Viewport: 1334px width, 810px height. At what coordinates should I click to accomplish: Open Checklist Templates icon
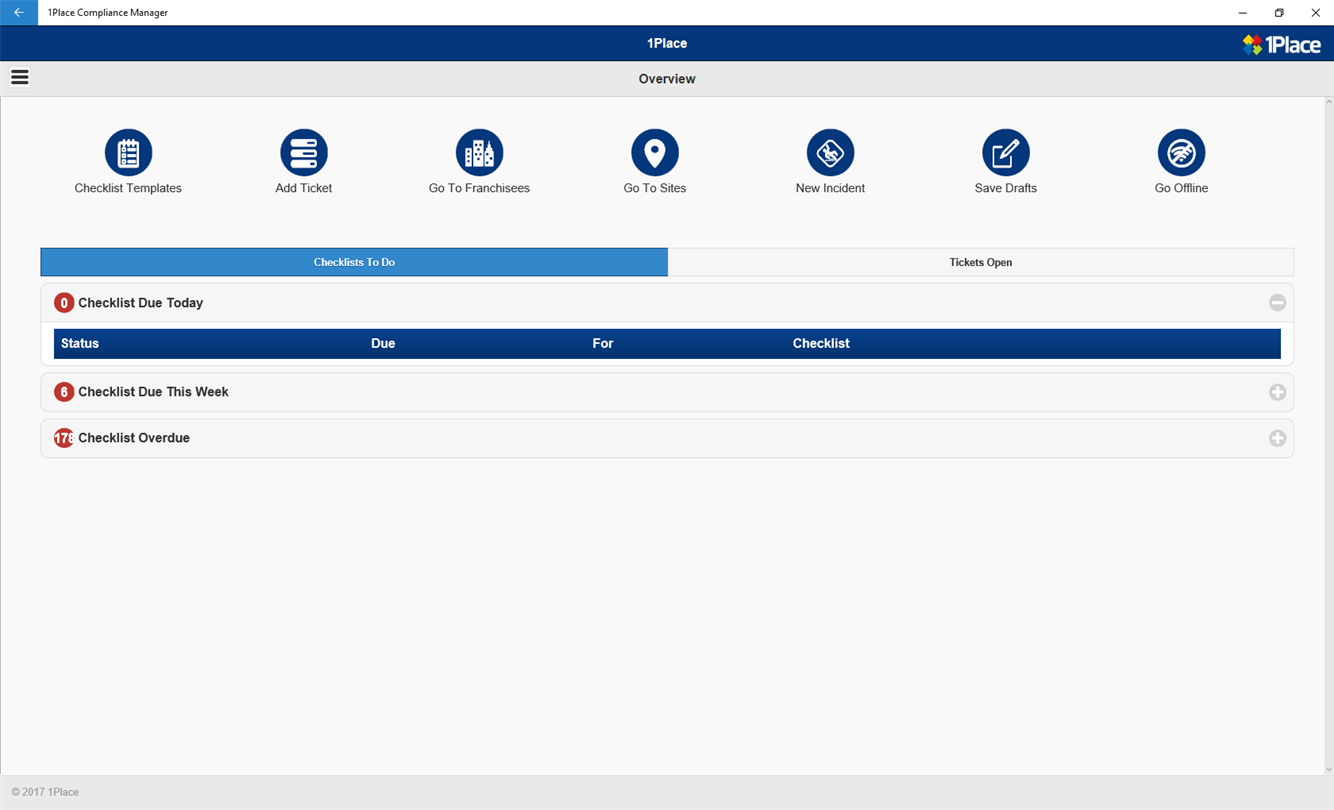(128, 153)
